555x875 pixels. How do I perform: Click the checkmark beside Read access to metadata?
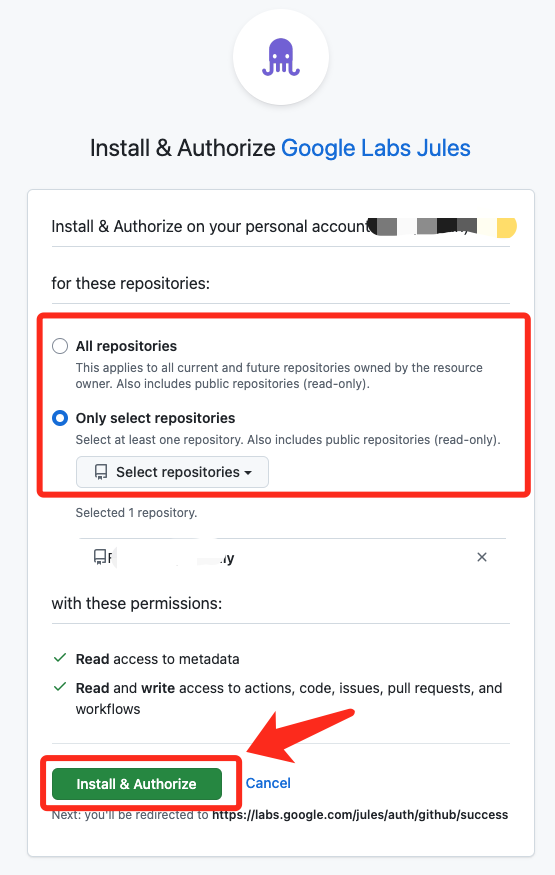60,658
